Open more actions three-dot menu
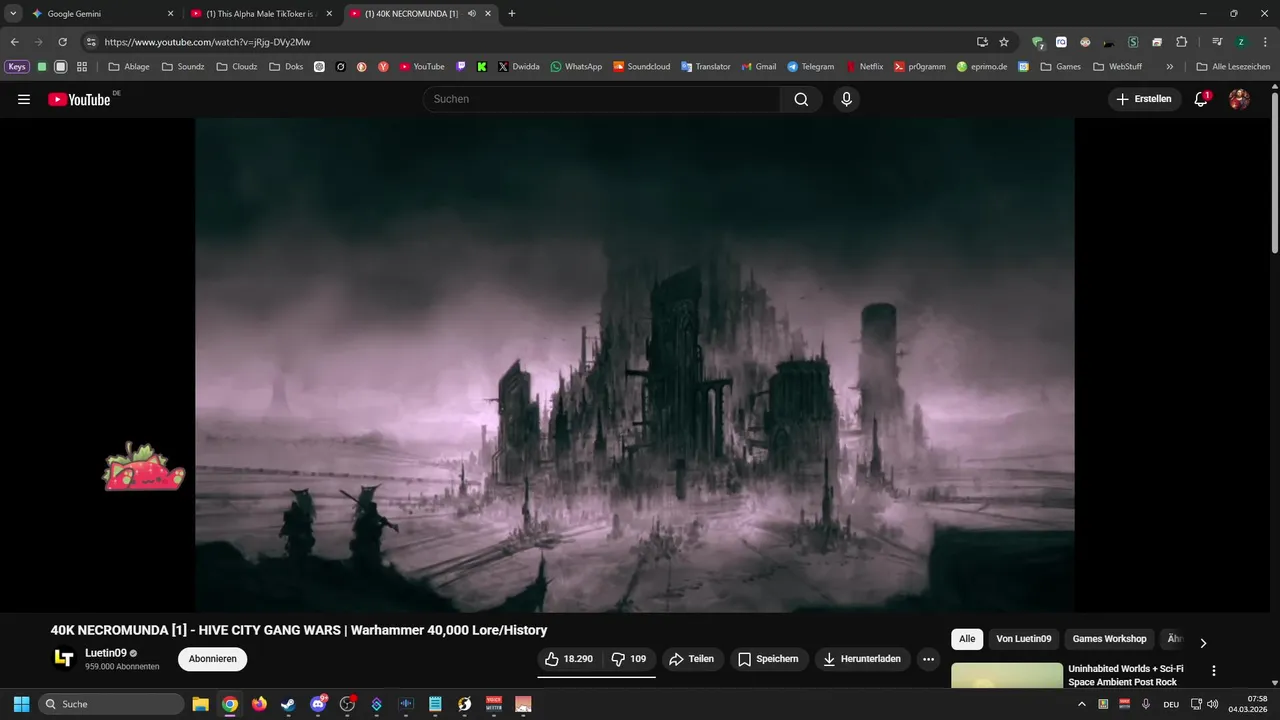 [928, 659]
